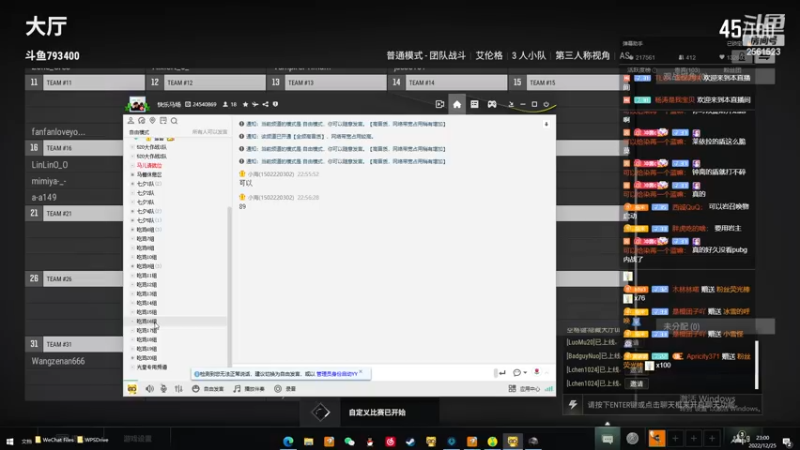The width and height of the screenshot is (800, 450).
Task: Click the 录音 record button
Action: (x=285, y=389)
